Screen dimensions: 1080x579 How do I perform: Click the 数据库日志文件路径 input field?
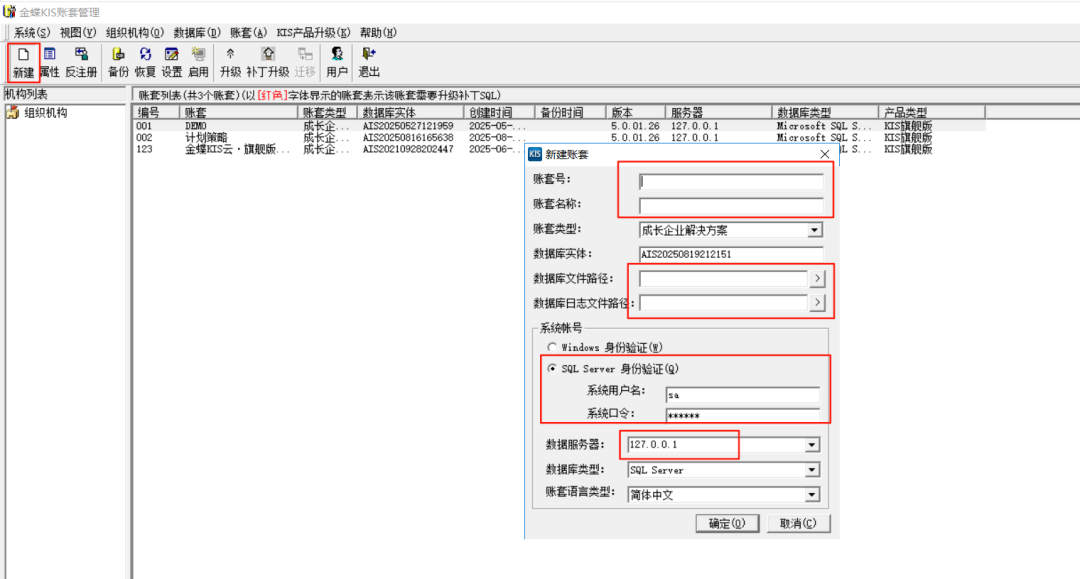pyautogui.click(x=723, y=303)
